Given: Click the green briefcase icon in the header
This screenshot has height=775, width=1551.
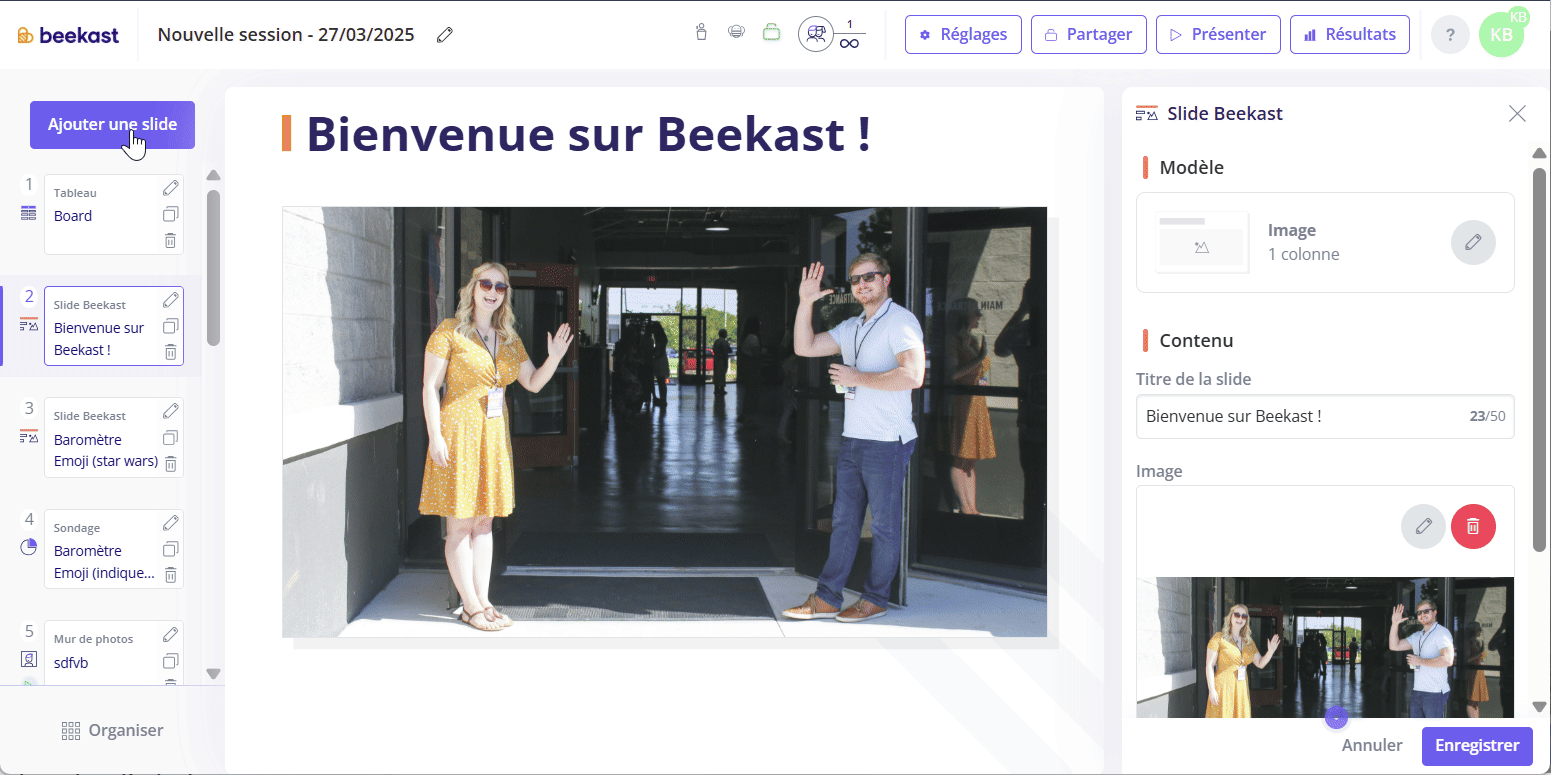Looking at the screenshot, I should (x=771, y=32).
